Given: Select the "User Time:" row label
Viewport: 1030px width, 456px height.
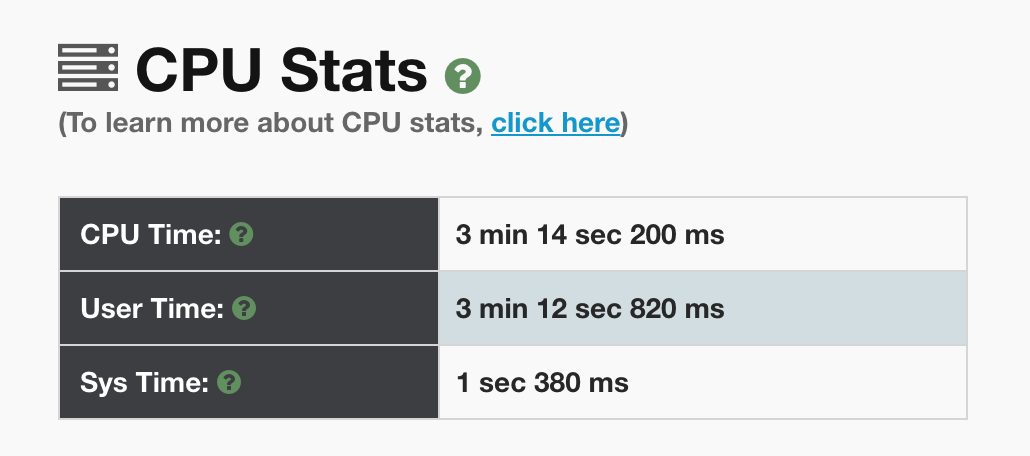Looking at the screenshot, I should pyautogui.click(x=151, y=309).
